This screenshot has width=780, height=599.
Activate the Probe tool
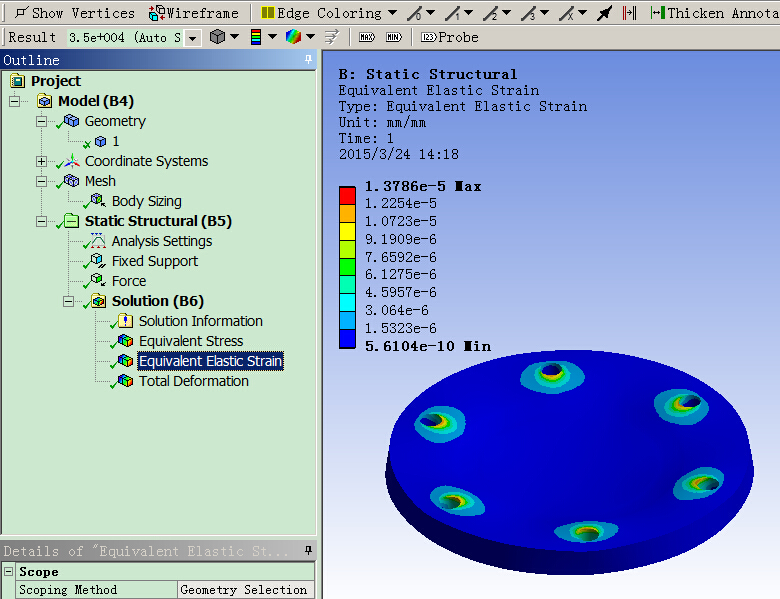[x=450, y=37]
